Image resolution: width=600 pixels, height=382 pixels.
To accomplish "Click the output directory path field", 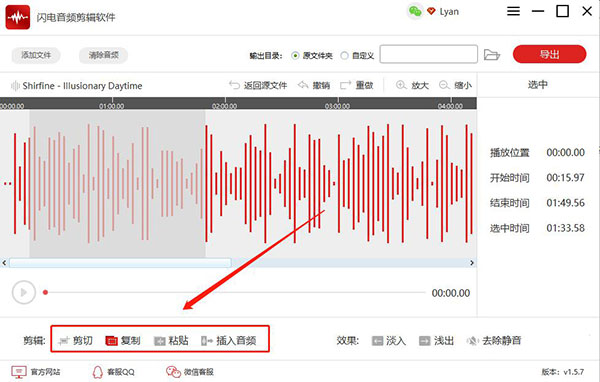I will pyautogui.click(x=429, y=54).
